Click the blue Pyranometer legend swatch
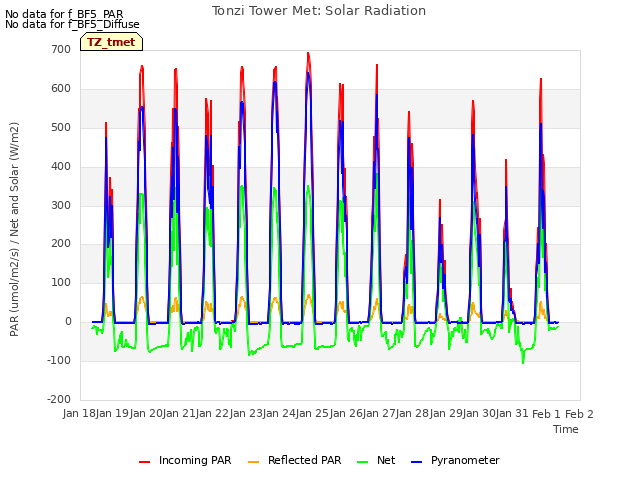This screenshot has width=640, height=480. pos(416,462)
